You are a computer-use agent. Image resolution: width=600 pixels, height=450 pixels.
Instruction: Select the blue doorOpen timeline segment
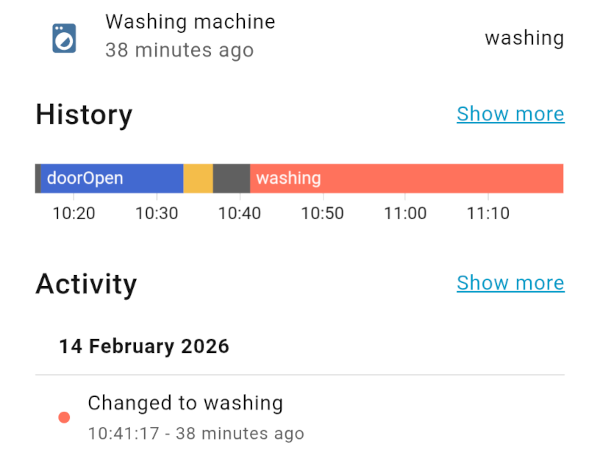(x=112, y=178)
